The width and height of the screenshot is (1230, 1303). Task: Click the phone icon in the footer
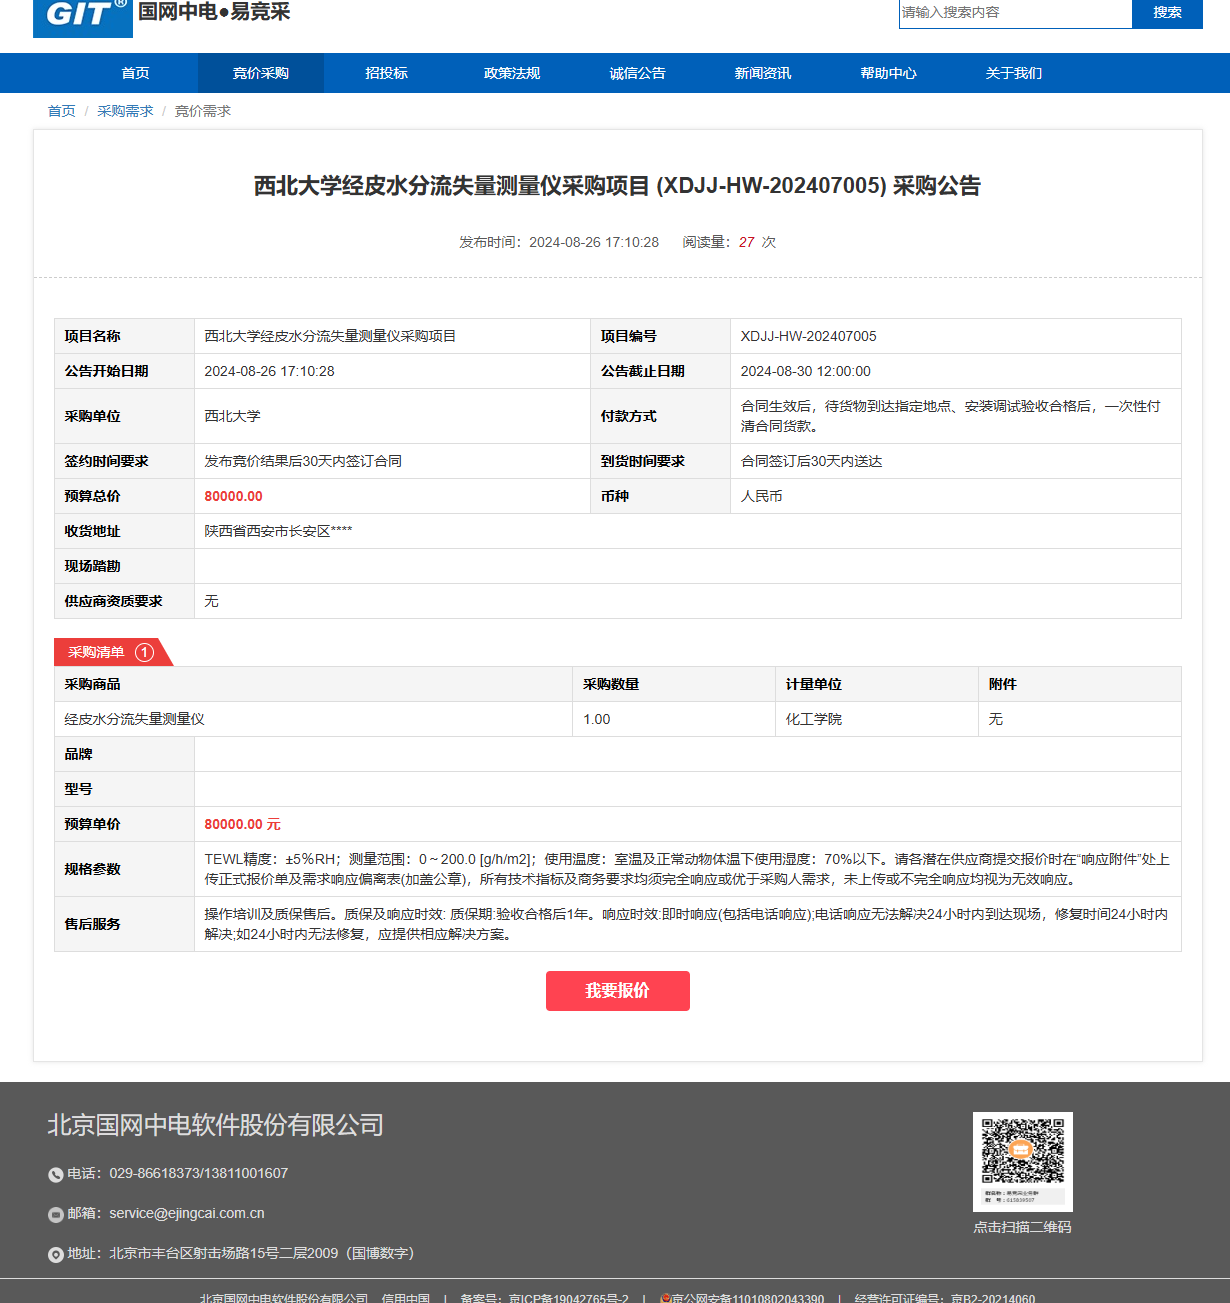pyautogui.click(x=56, y=1175)
